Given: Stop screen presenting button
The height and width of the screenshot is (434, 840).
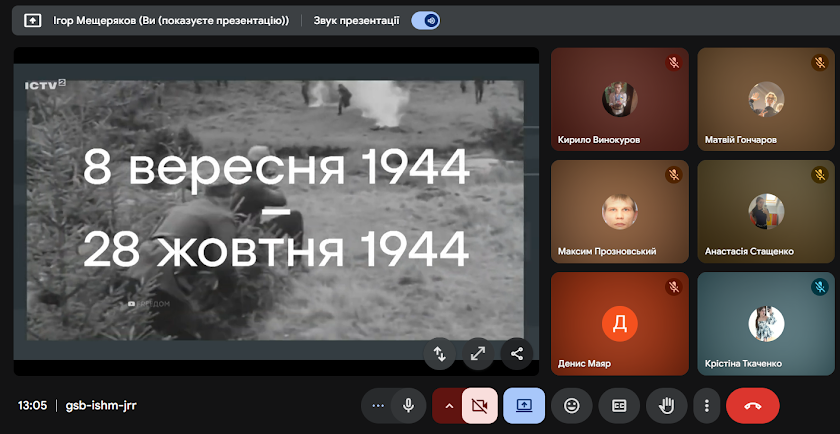Looking at the screenshot, I should pos(524,405).
